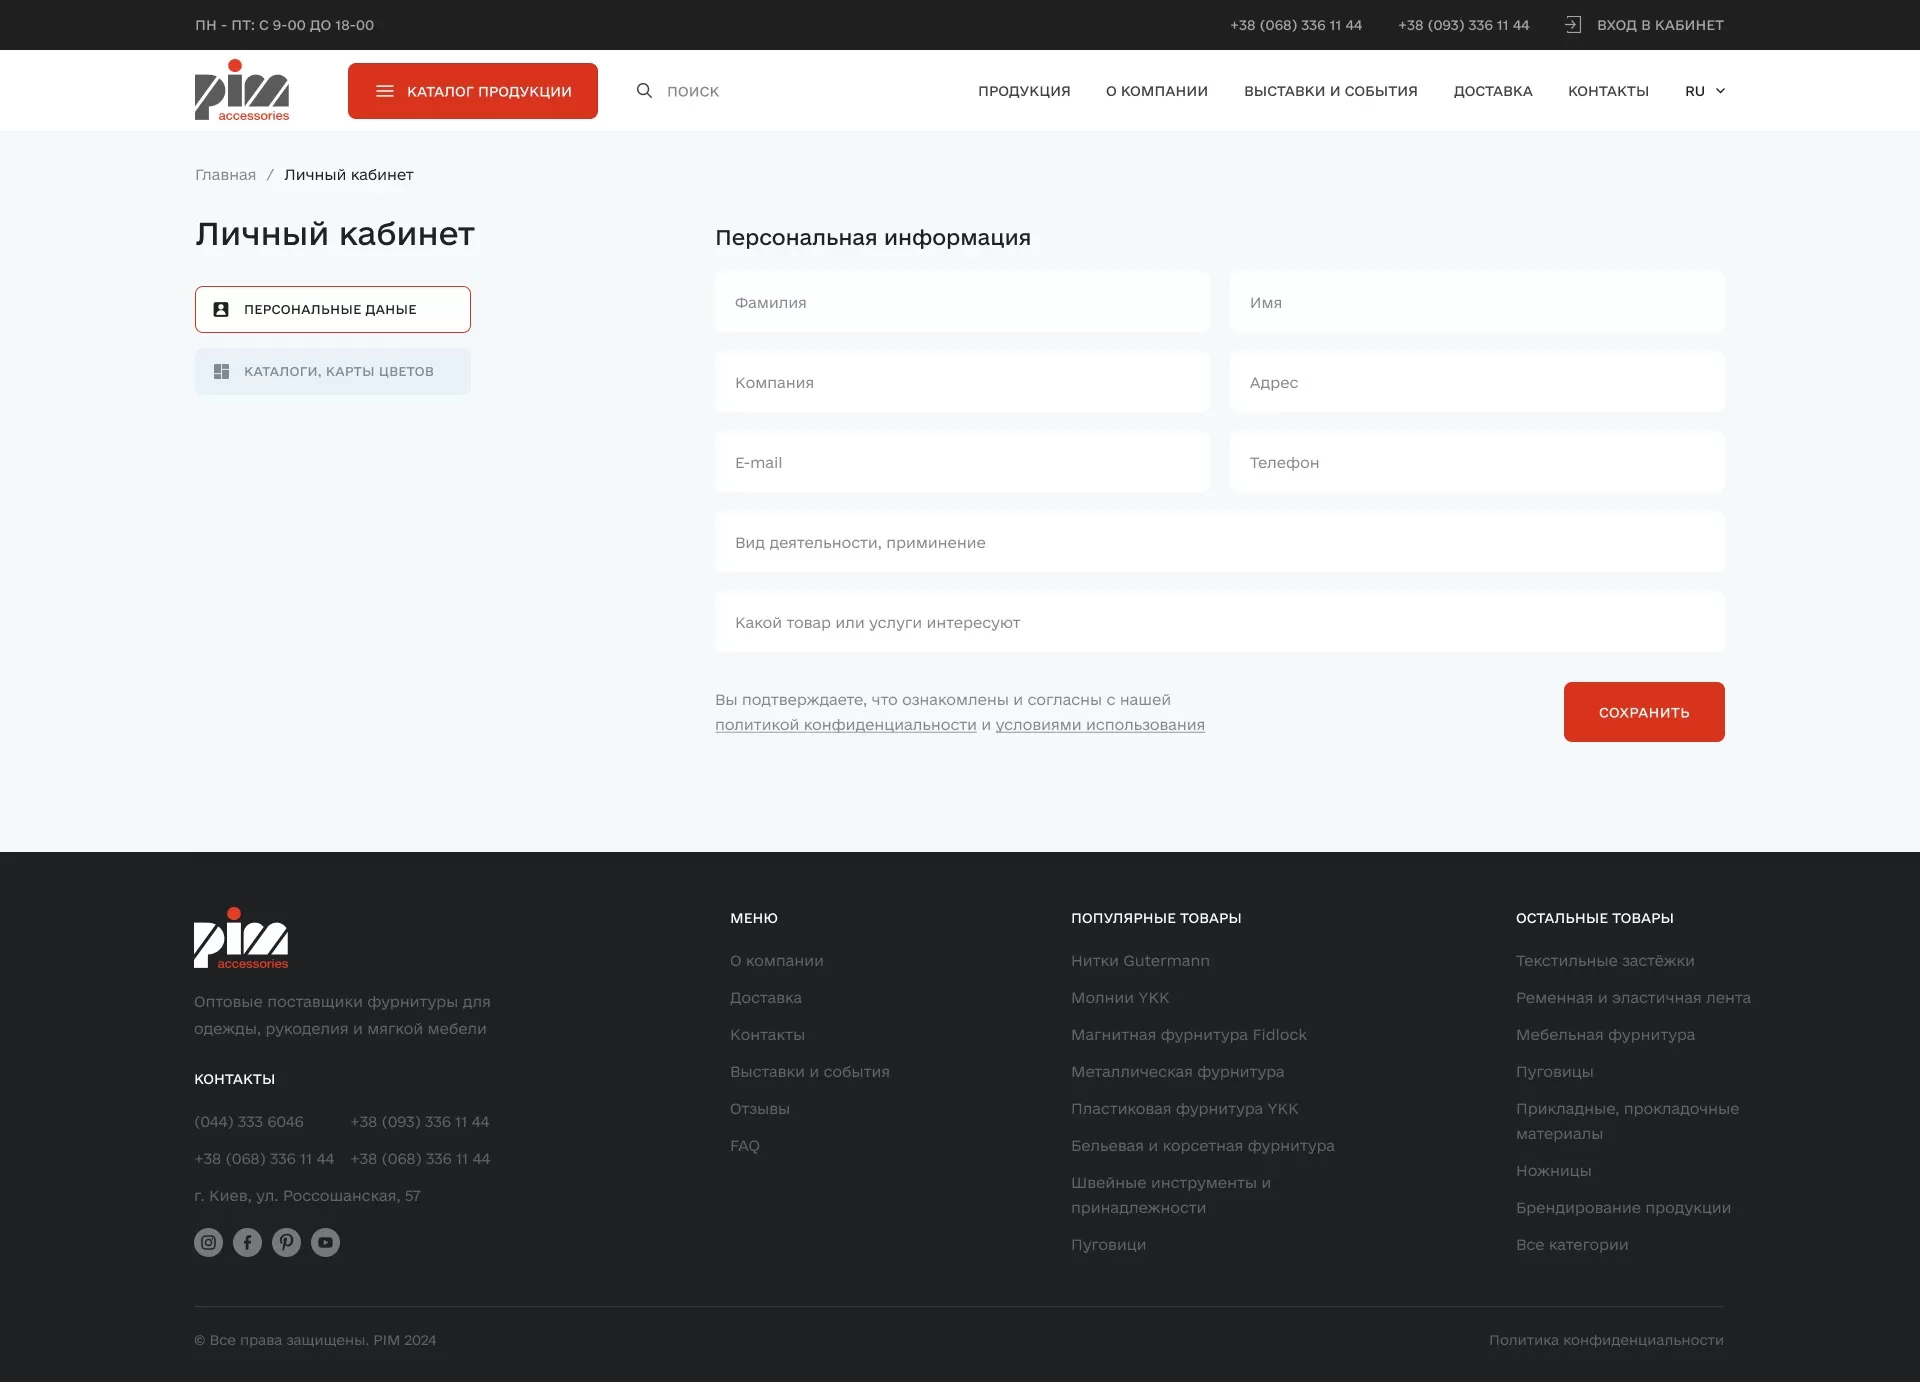Open the Pinterest social icon in footer
Viewport: 1920px width, 1382px height.
[286, 1242]
